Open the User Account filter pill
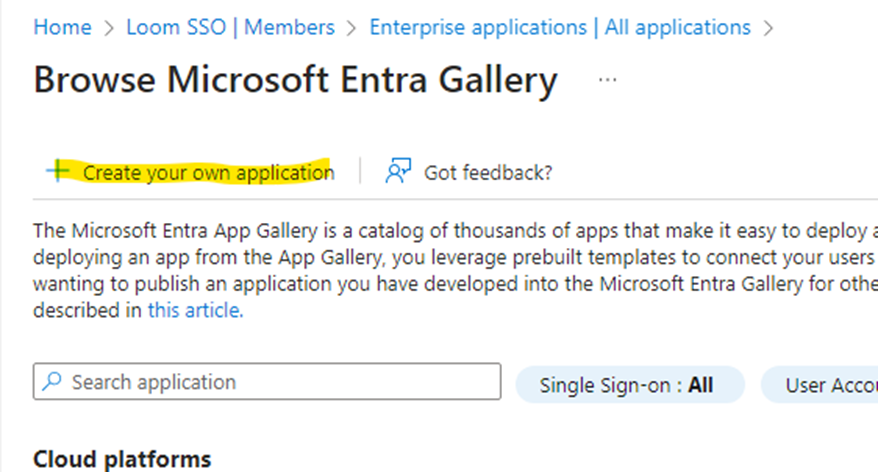This screenshot has height=472, width=878. [x=820, y=385]
